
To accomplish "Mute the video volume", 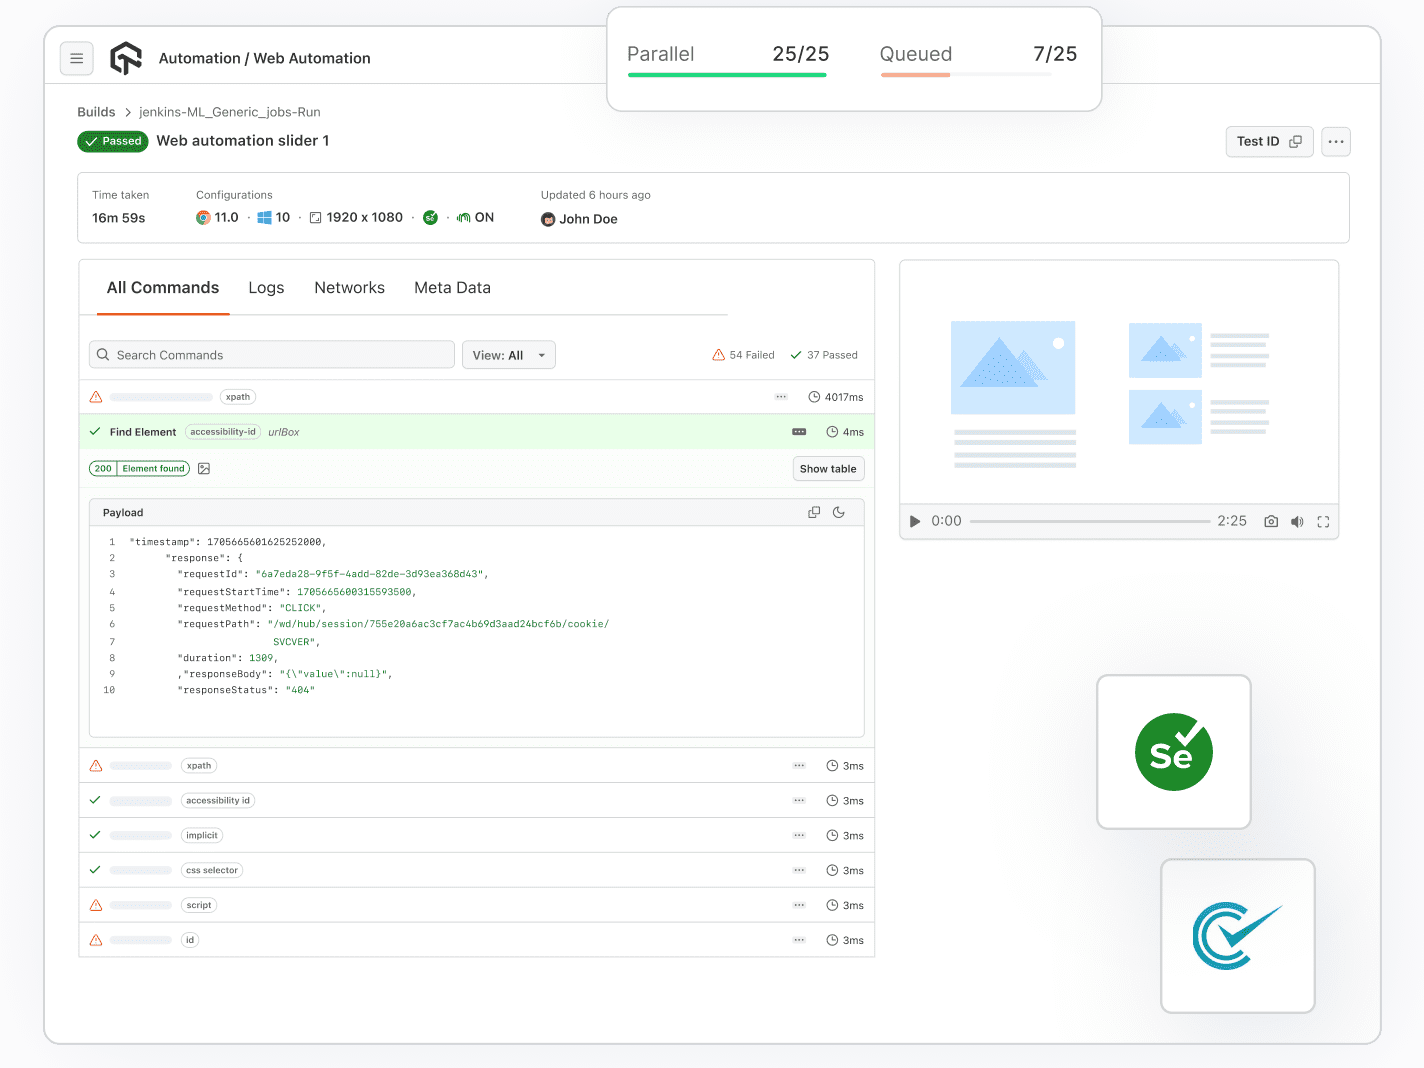I will pos(1297,521).
